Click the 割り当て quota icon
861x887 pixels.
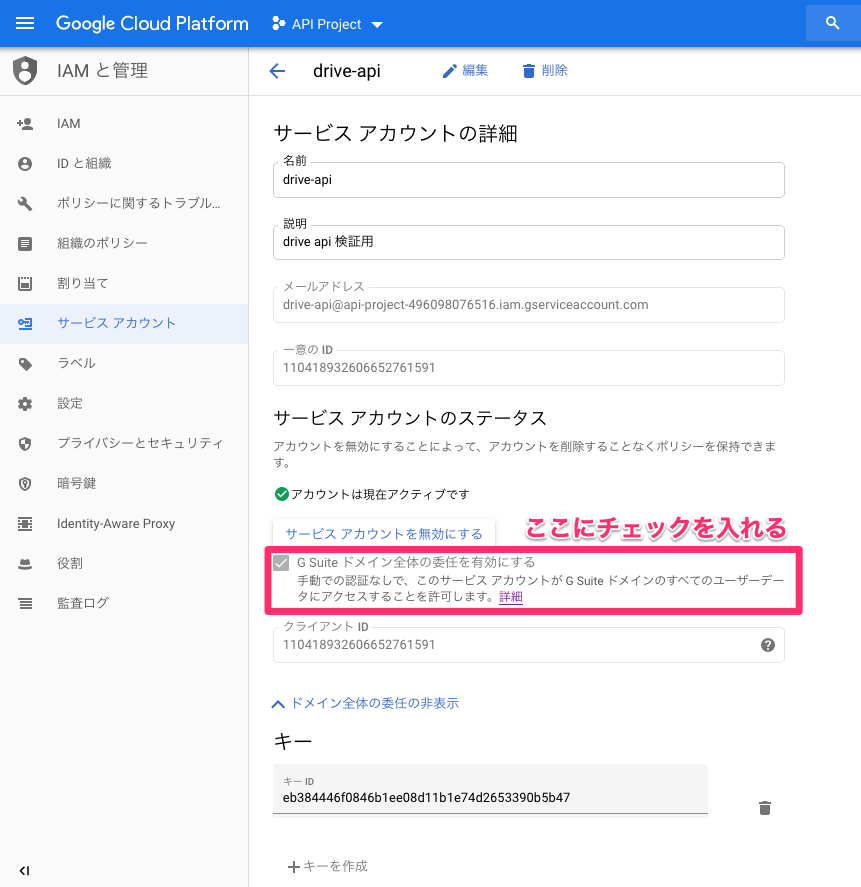[25, 283]
